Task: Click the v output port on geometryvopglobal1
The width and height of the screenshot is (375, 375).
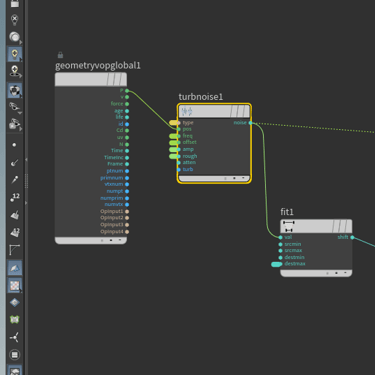Action: tap(127, 97)
